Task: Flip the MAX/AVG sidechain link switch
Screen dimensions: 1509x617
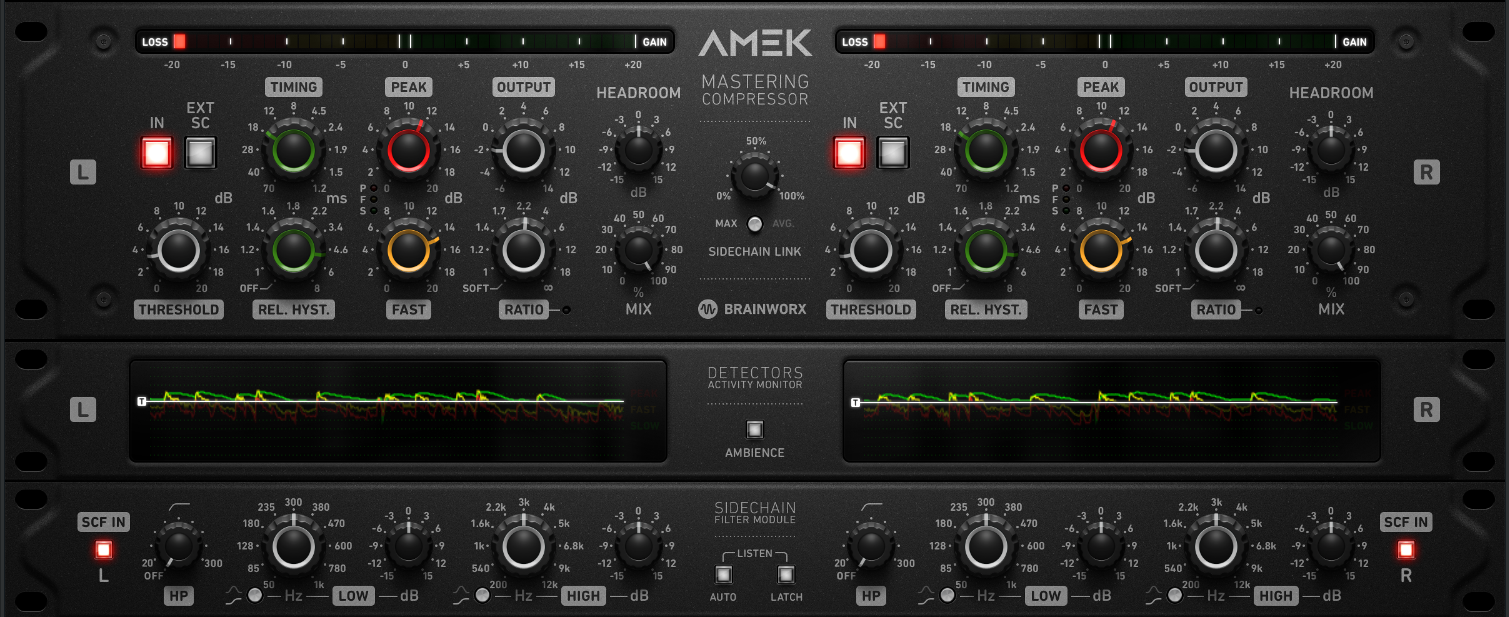Action: coord(755,224)
